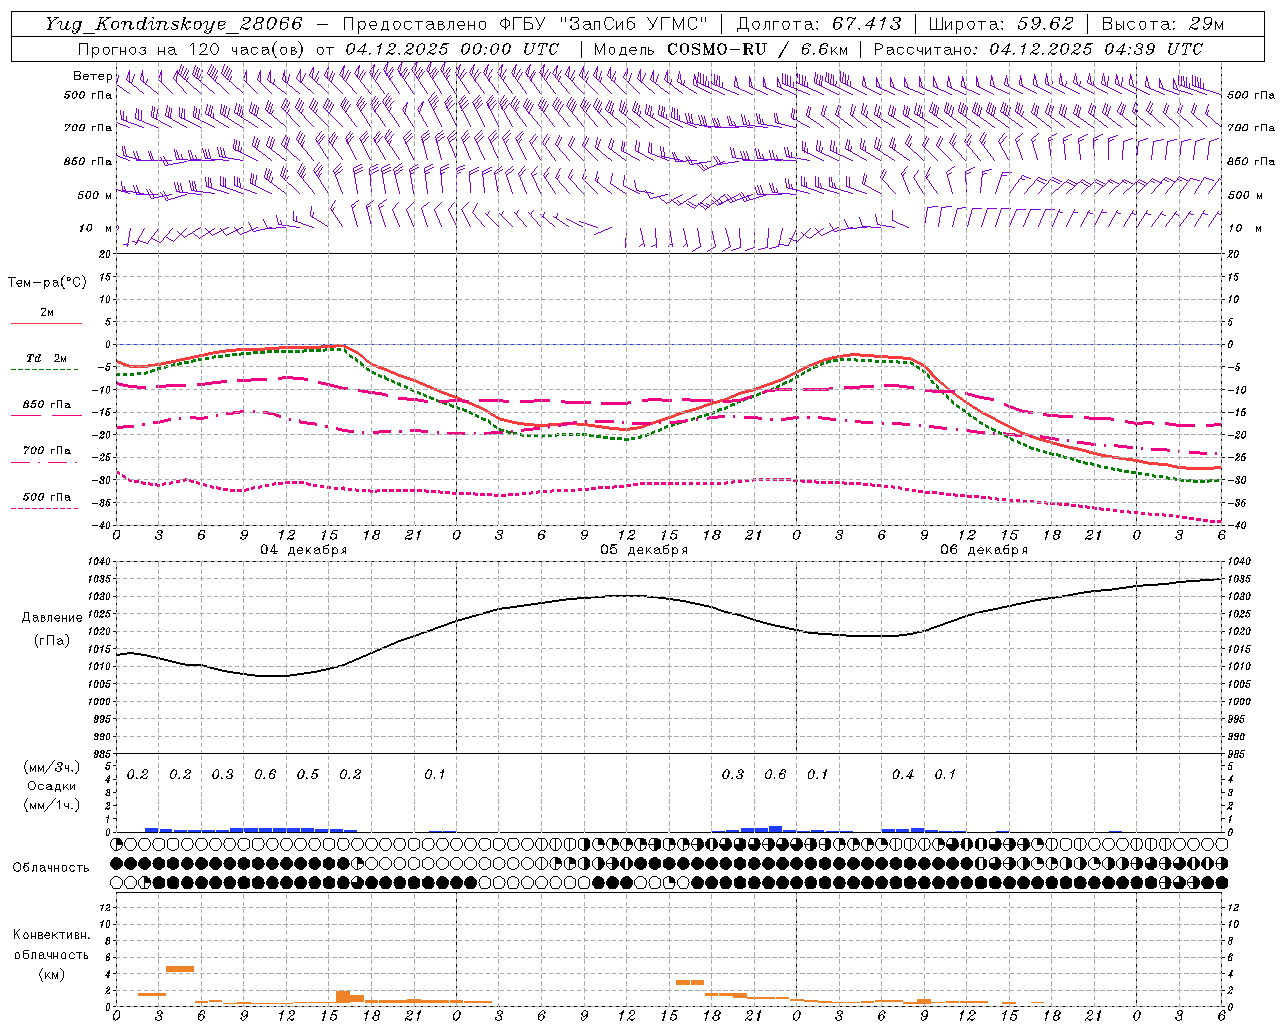Click the 05 декабря date label
This screenshot has width=1280, height=1024.
pyautogui.click(x=644, y=550)
